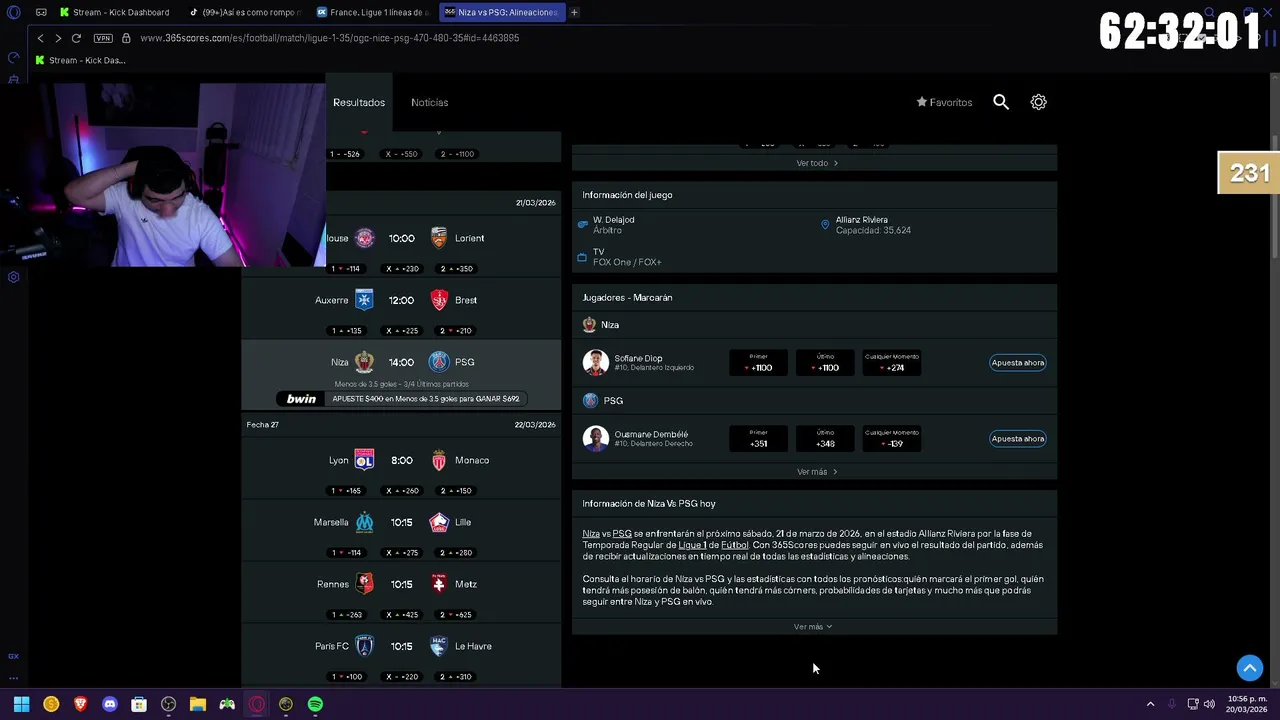Screen dimensions: 1280x720
Task: Open the 365Scores search icon
Action: click(1001, 102)
